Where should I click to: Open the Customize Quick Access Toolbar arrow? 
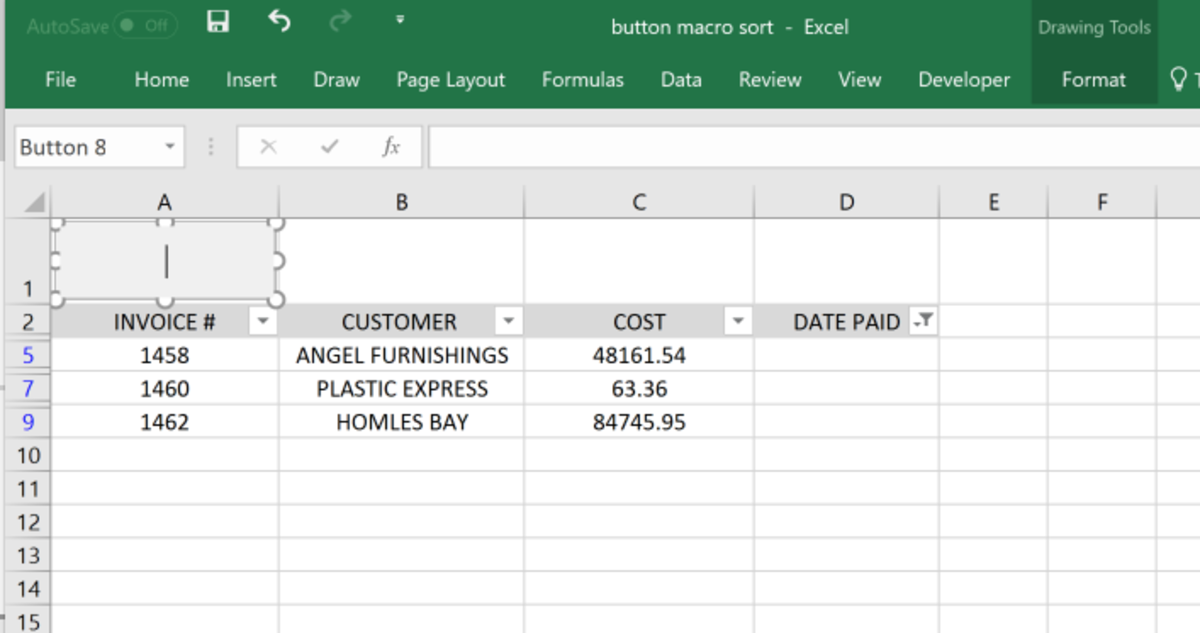coord(400,20)
